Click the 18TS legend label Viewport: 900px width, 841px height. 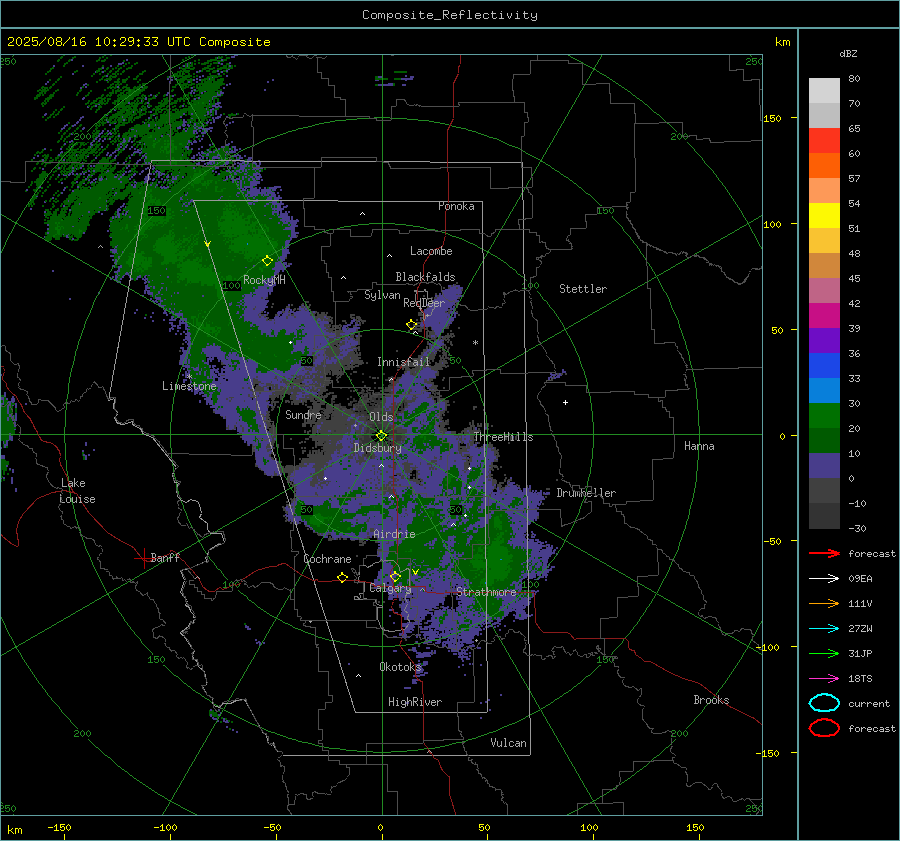point(860,679)
